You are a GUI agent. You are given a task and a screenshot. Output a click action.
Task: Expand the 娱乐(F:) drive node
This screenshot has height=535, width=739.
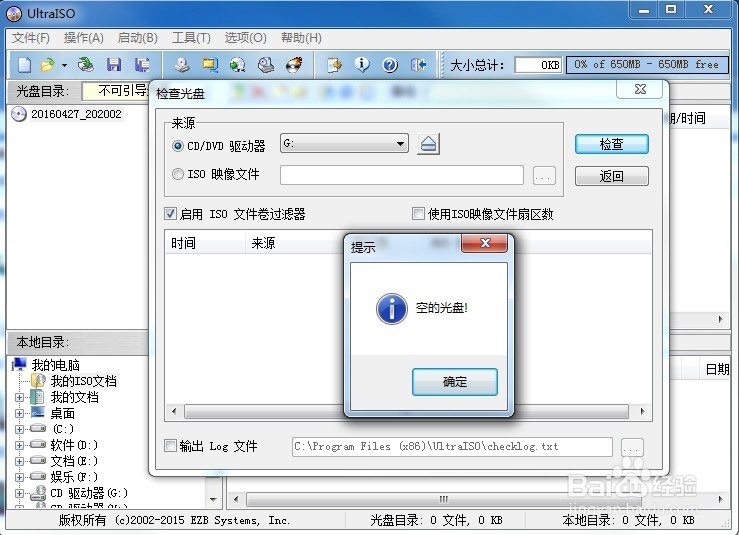pyautogui.click(x=19, y=477)
